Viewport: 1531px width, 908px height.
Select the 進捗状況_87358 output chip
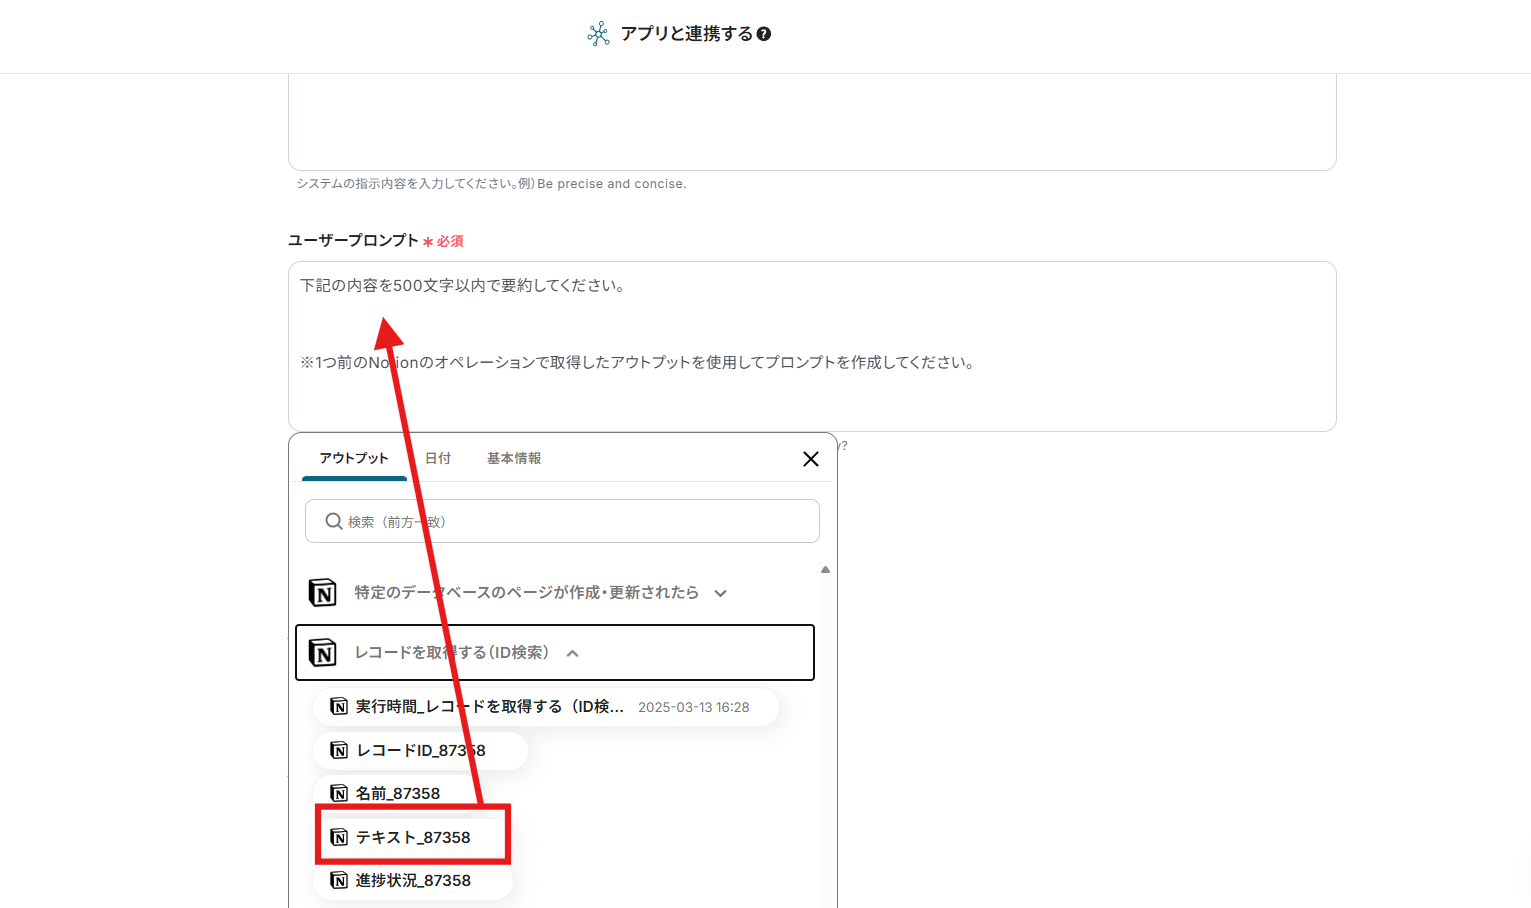413,880
